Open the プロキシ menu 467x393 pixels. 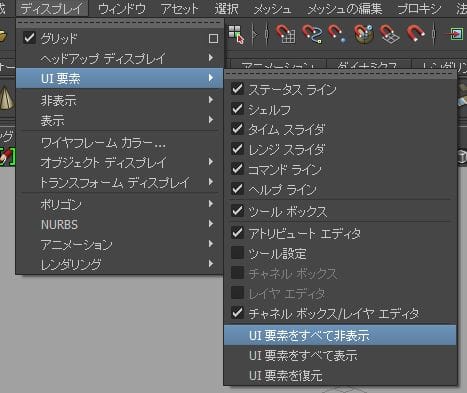tap(419, 8)
